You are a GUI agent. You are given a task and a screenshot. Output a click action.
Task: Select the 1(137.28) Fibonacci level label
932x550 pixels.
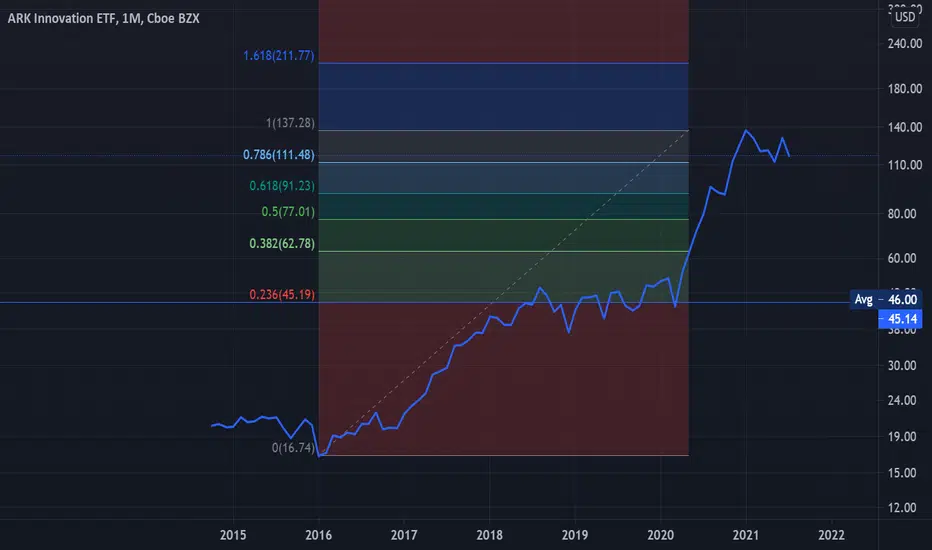tap(289, 123)
